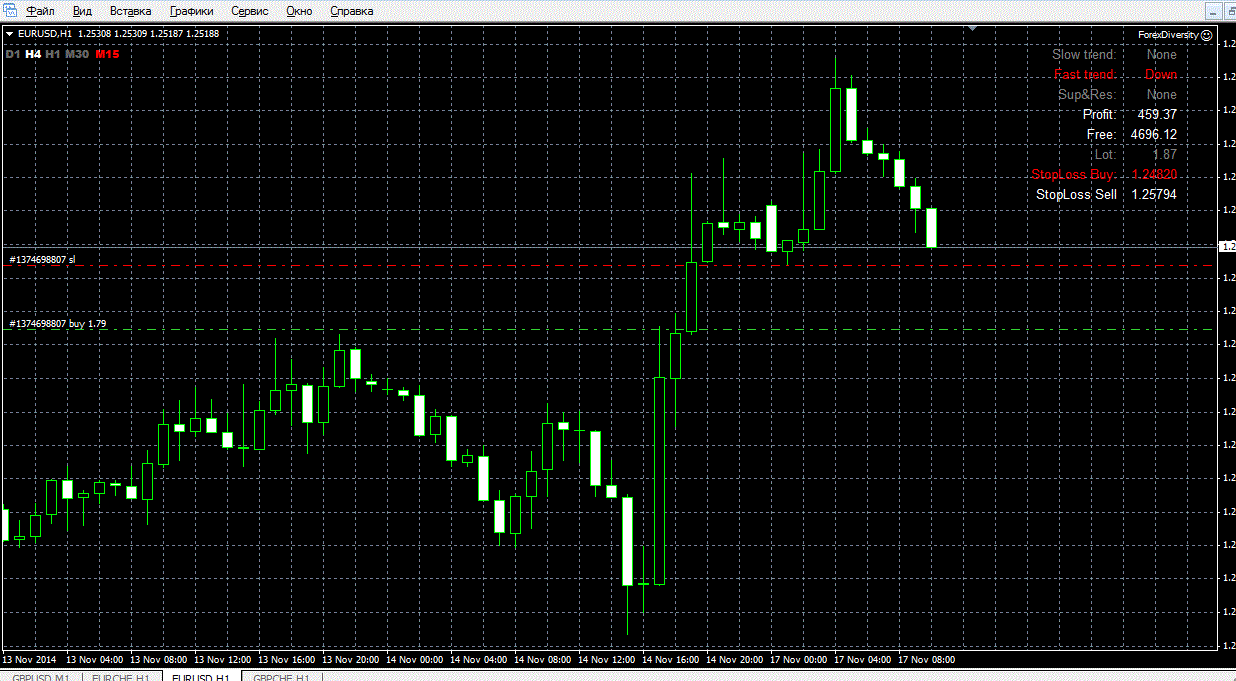
Task: Select the grey H1 timeframe label
Action: tap(53, 54)
